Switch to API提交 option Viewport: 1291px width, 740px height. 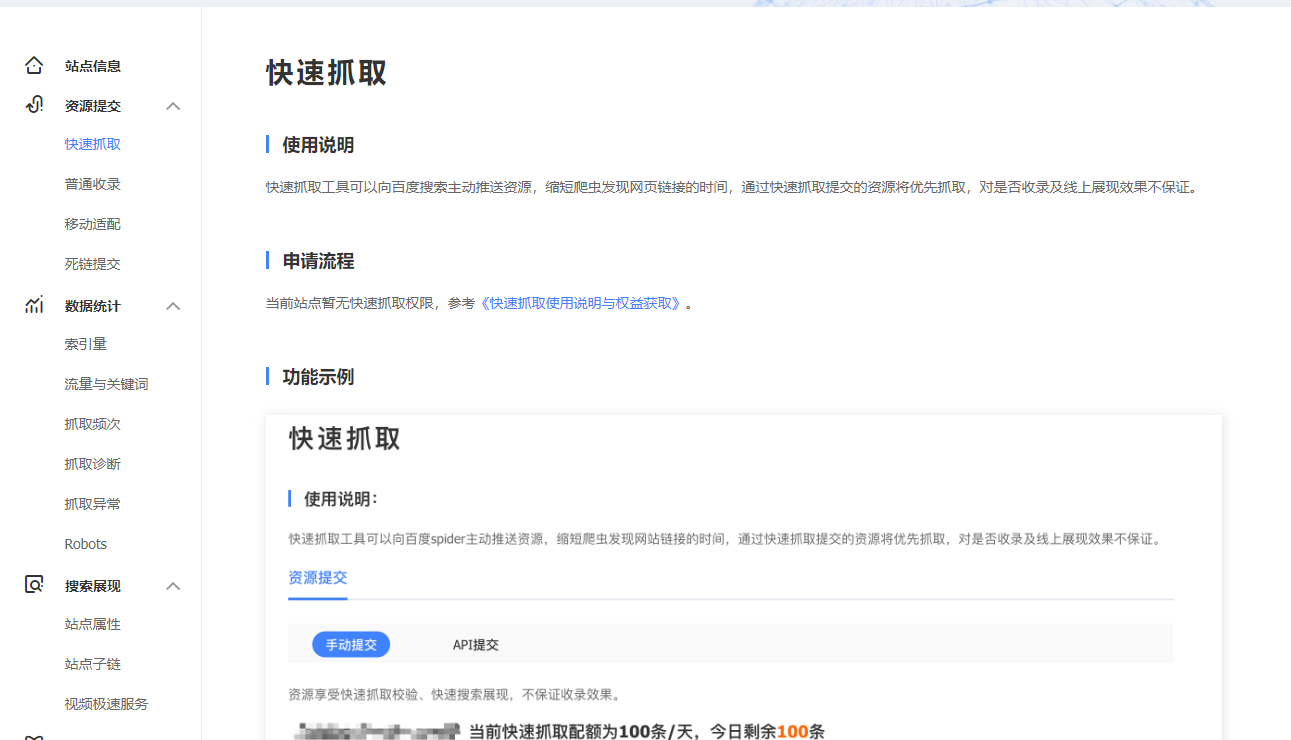[476, 645]
